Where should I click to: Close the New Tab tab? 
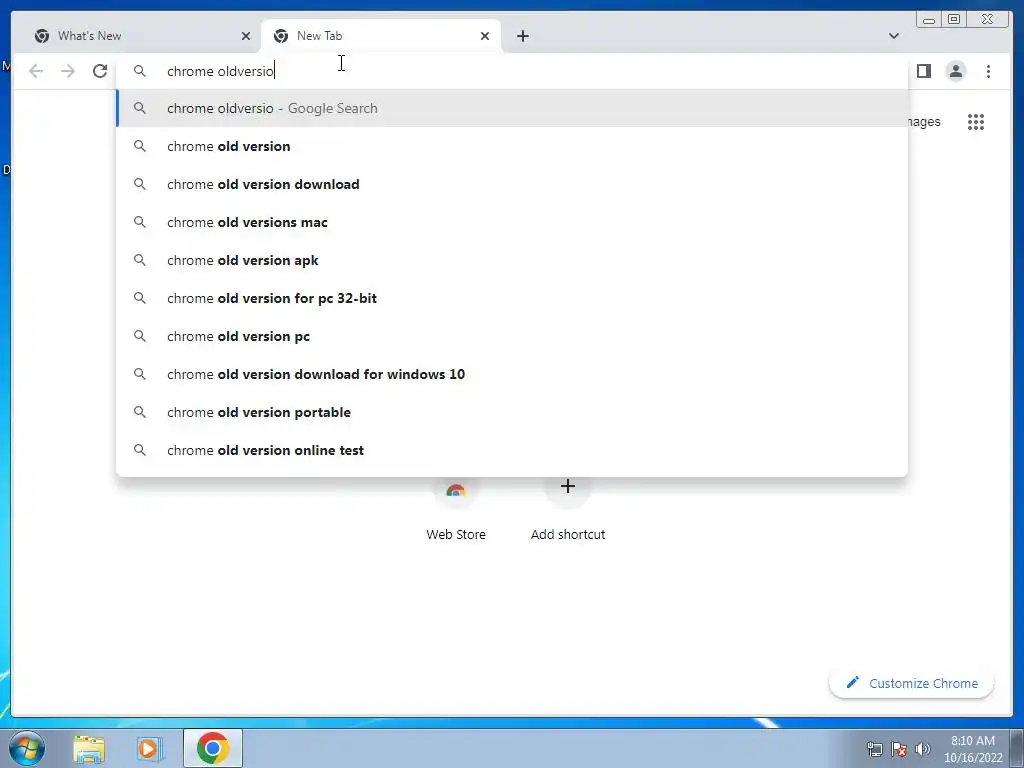[485, 36]
